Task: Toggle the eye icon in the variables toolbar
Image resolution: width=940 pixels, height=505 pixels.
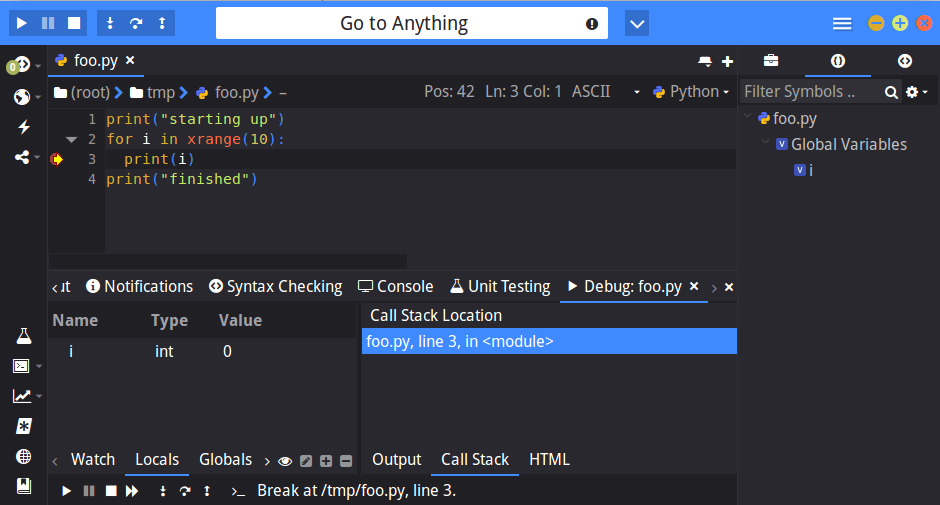Action: tap(285, 461)
